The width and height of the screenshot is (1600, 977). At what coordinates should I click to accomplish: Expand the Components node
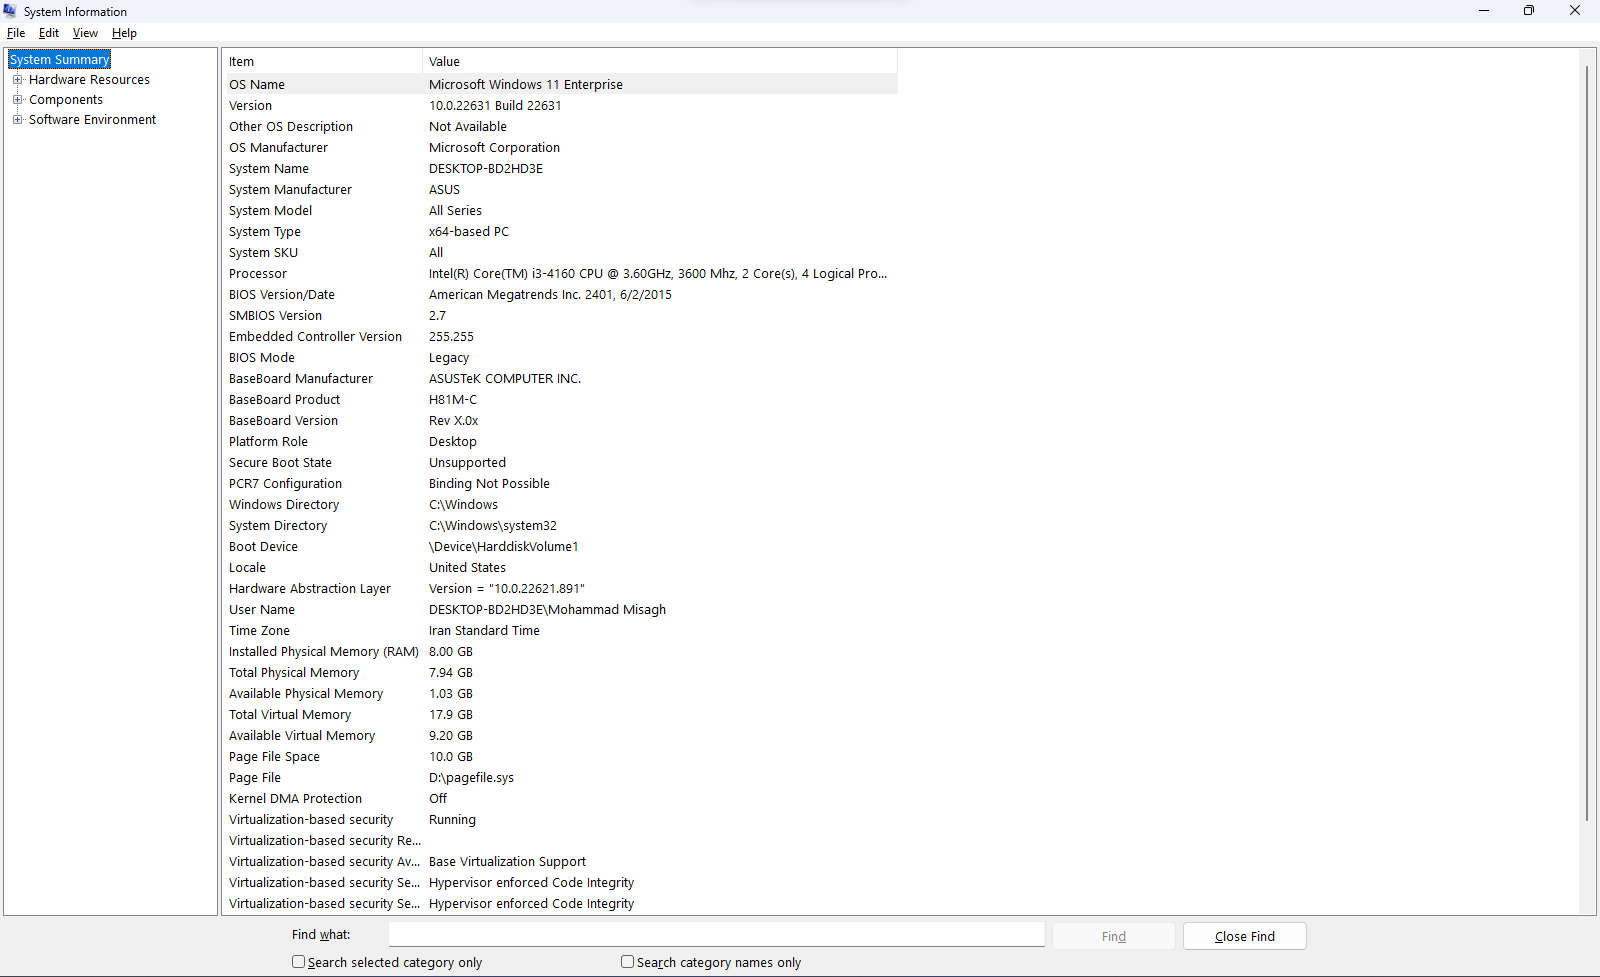17,100
